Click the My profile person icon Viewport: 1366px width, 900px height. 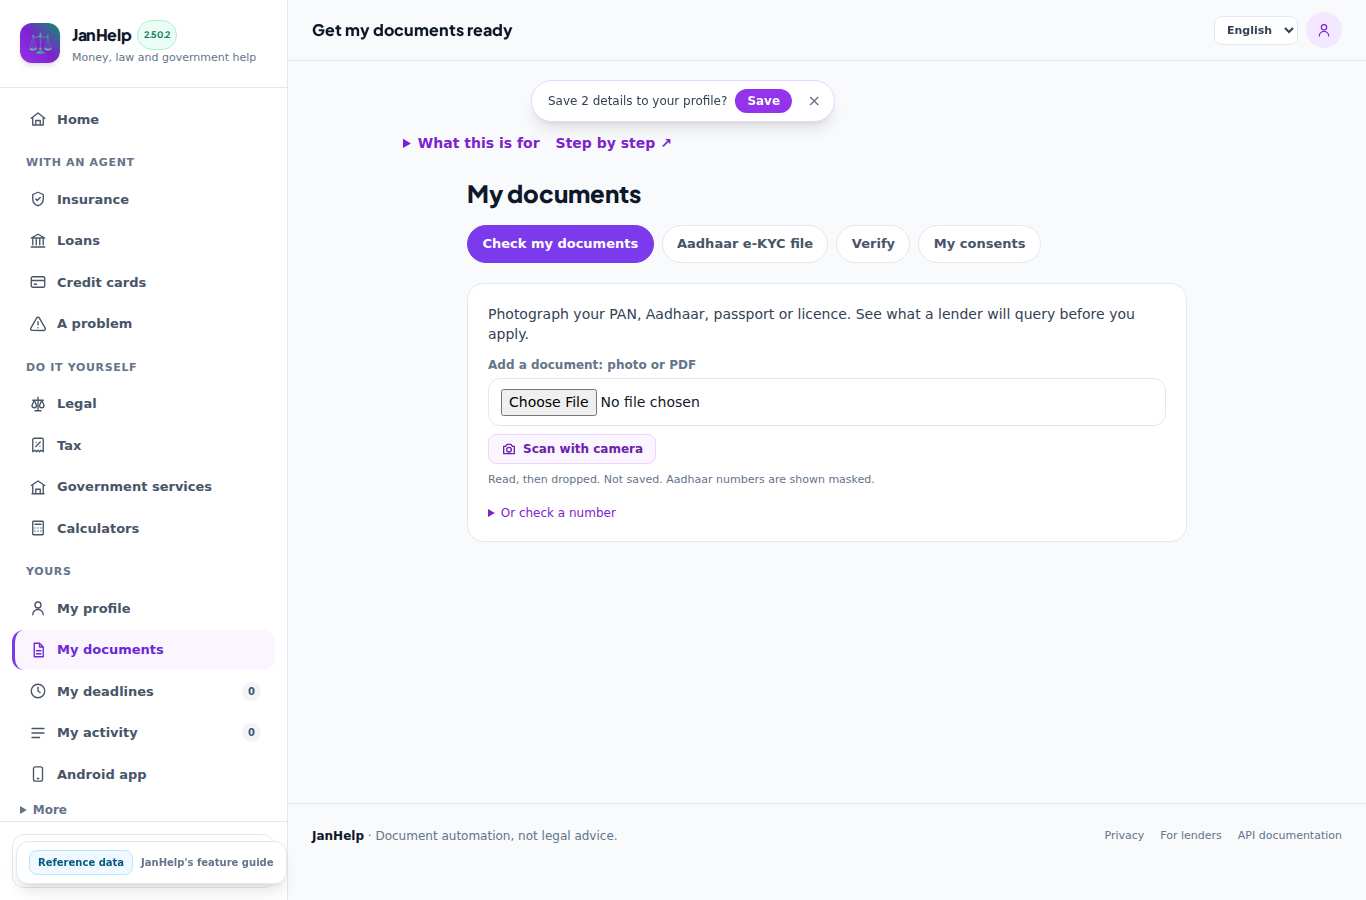tap(38, 608)
